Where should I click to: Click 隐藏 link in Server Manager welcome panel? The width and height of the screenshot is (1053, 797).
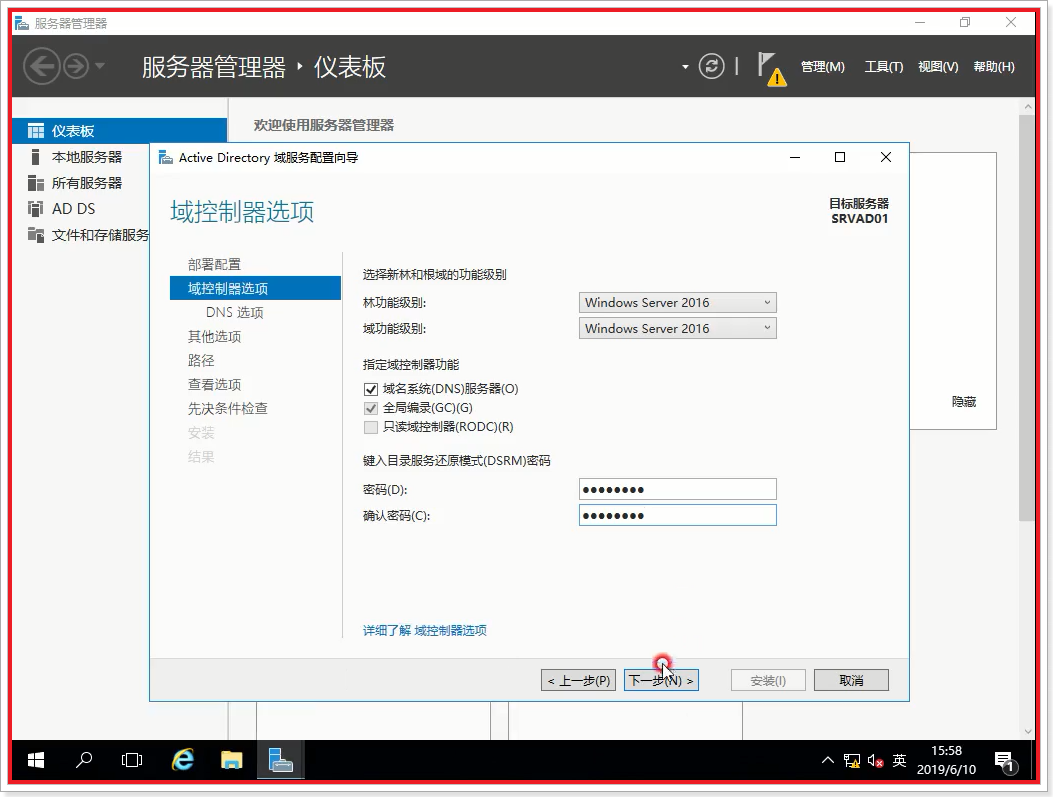pyautogui.click(x=964, y=402)
